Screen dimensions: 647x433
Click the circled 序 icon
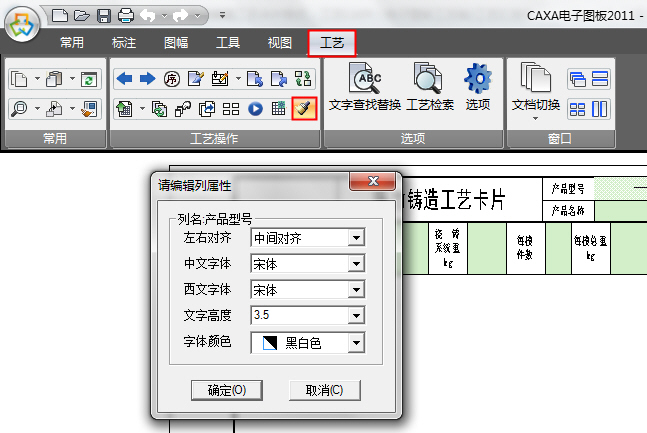pyautogui.click(x=172, y=78)
